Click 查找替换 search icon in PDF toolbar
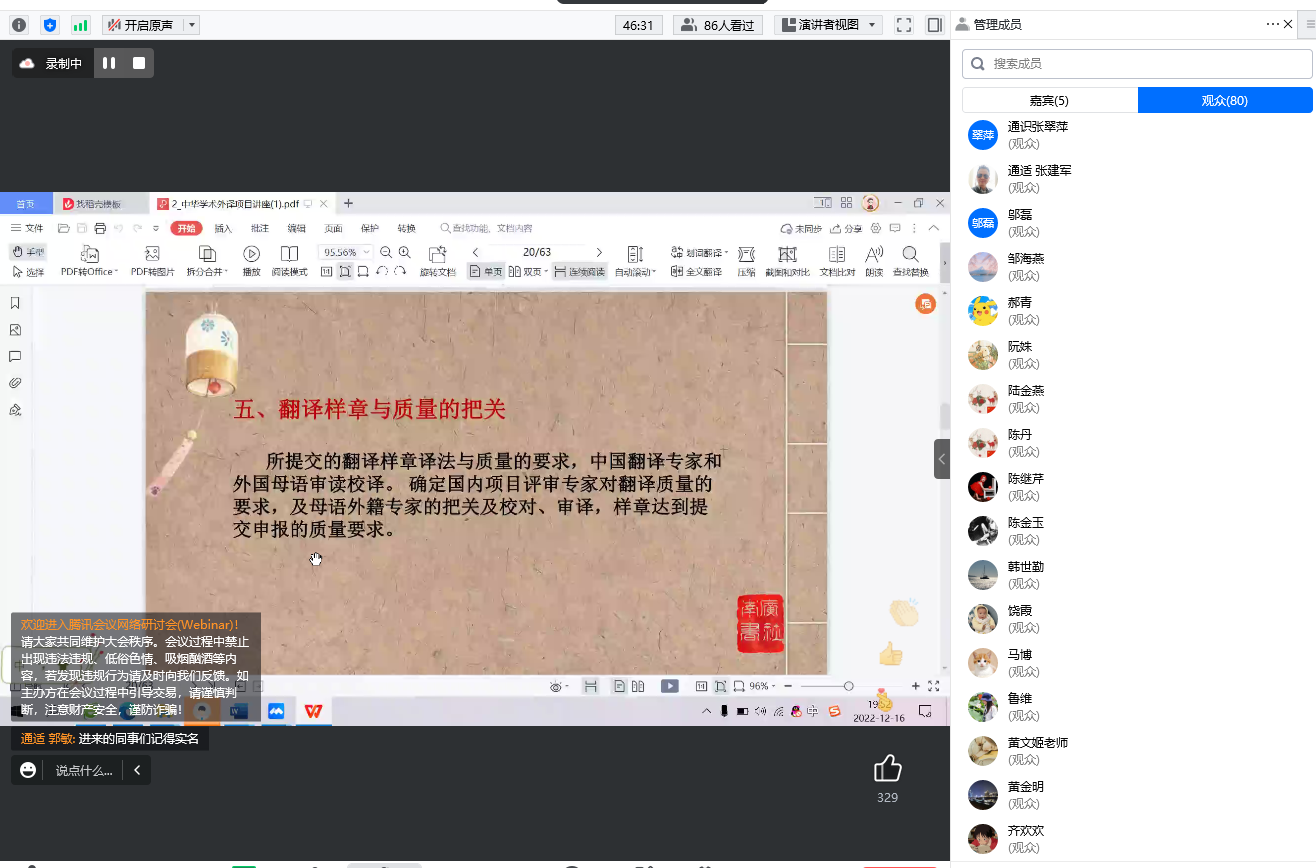This screenshot has height=868, width=1316. click(910, 261)
